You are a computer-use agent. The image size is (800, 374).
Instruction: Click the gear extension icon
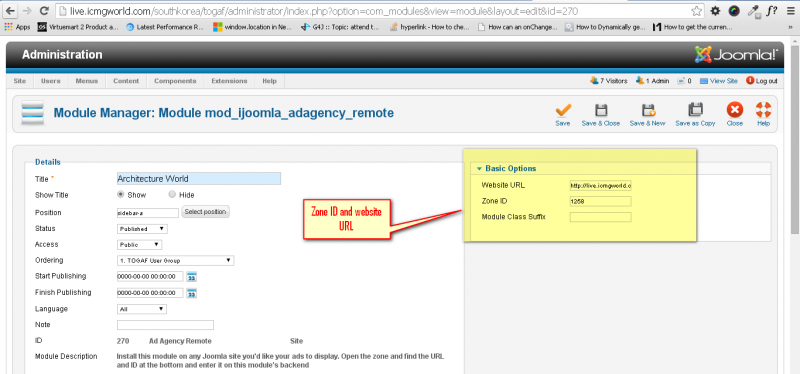(x=716, y=11)
